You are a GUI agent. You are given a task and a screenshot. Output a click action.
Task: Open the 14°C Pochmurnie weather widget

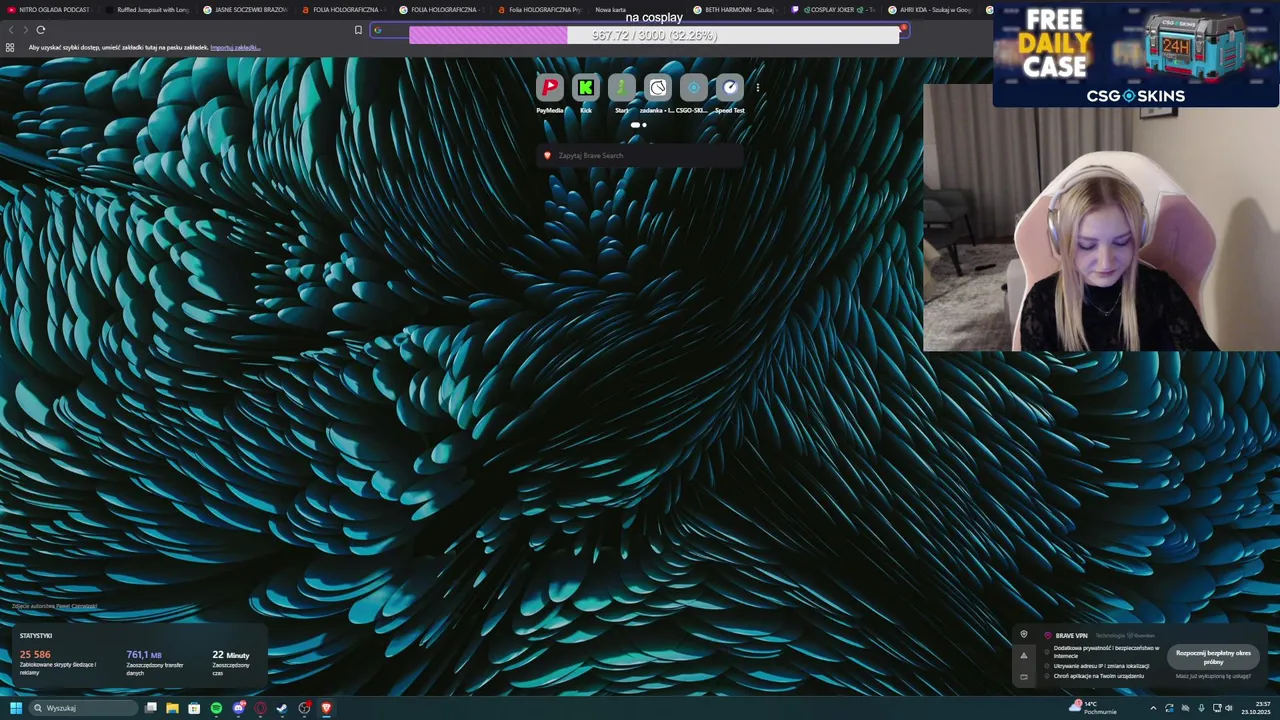pyautogui.click(x=1093, y=708)
